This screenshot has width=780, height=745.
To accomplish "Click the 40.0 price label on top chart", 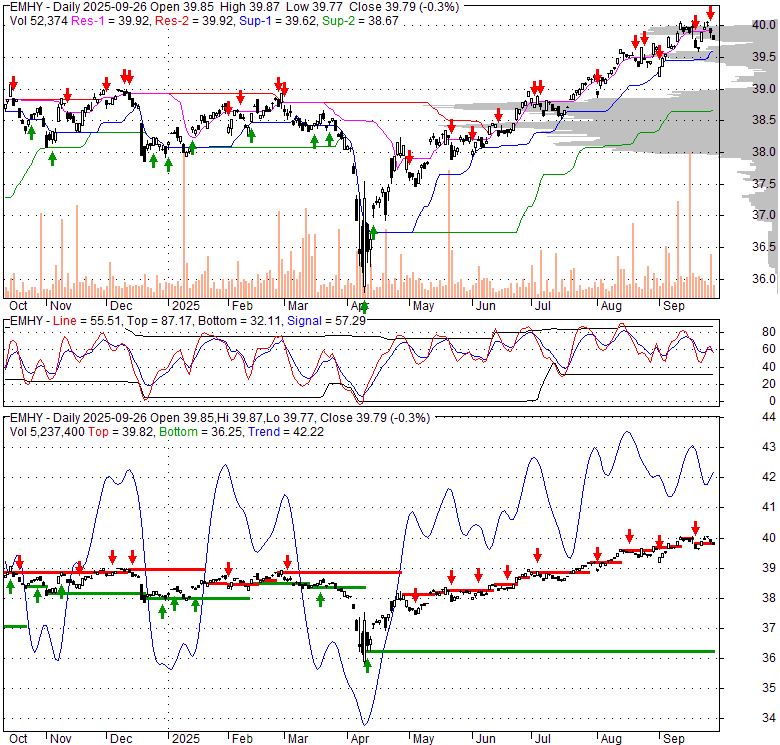I will click(764, 25).
